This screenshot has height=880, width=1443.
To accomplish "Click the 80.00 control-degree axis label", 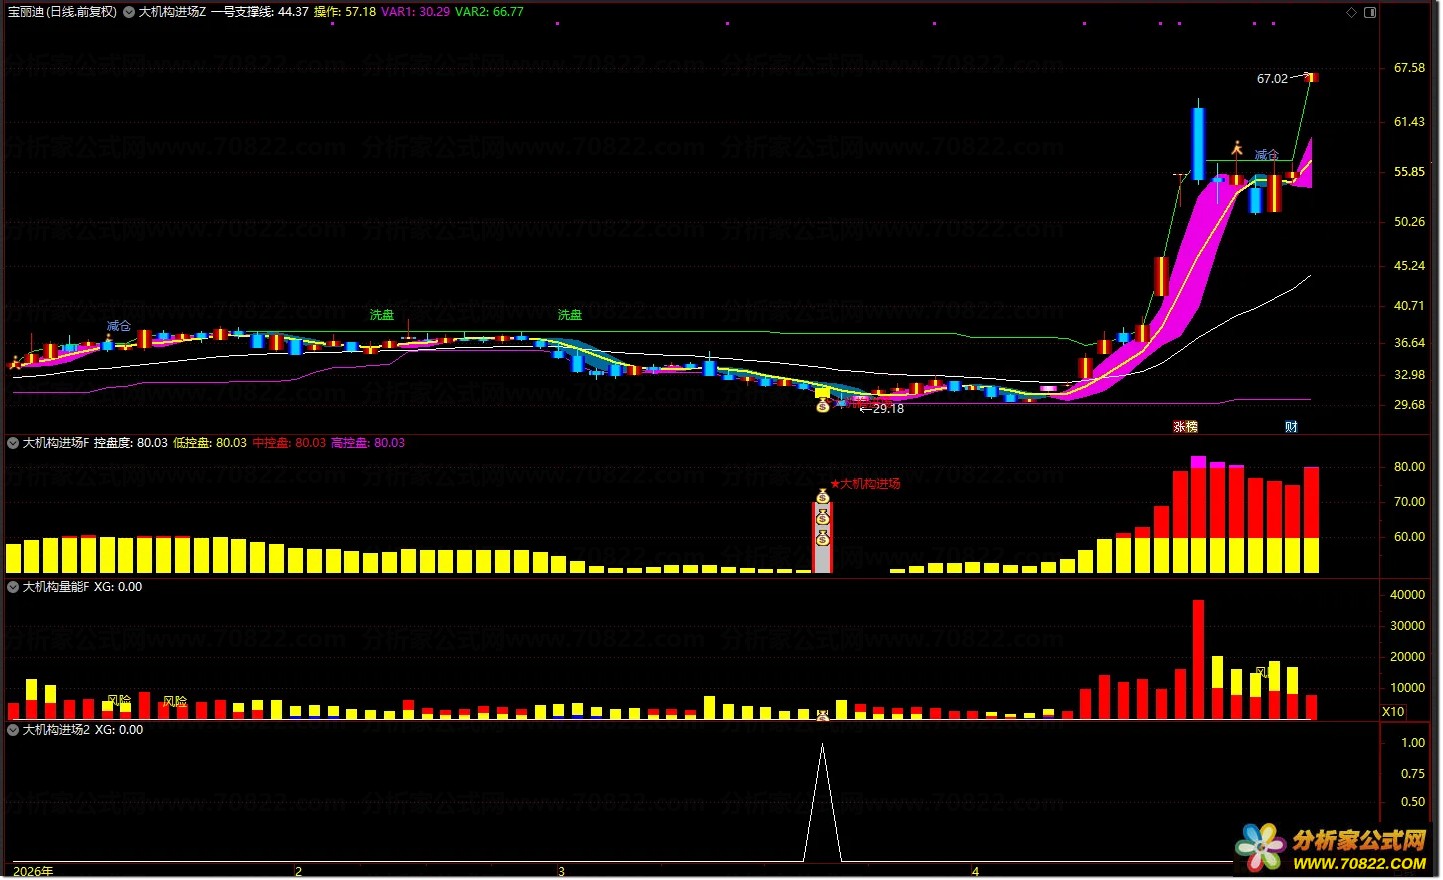I will (1409, 467).
